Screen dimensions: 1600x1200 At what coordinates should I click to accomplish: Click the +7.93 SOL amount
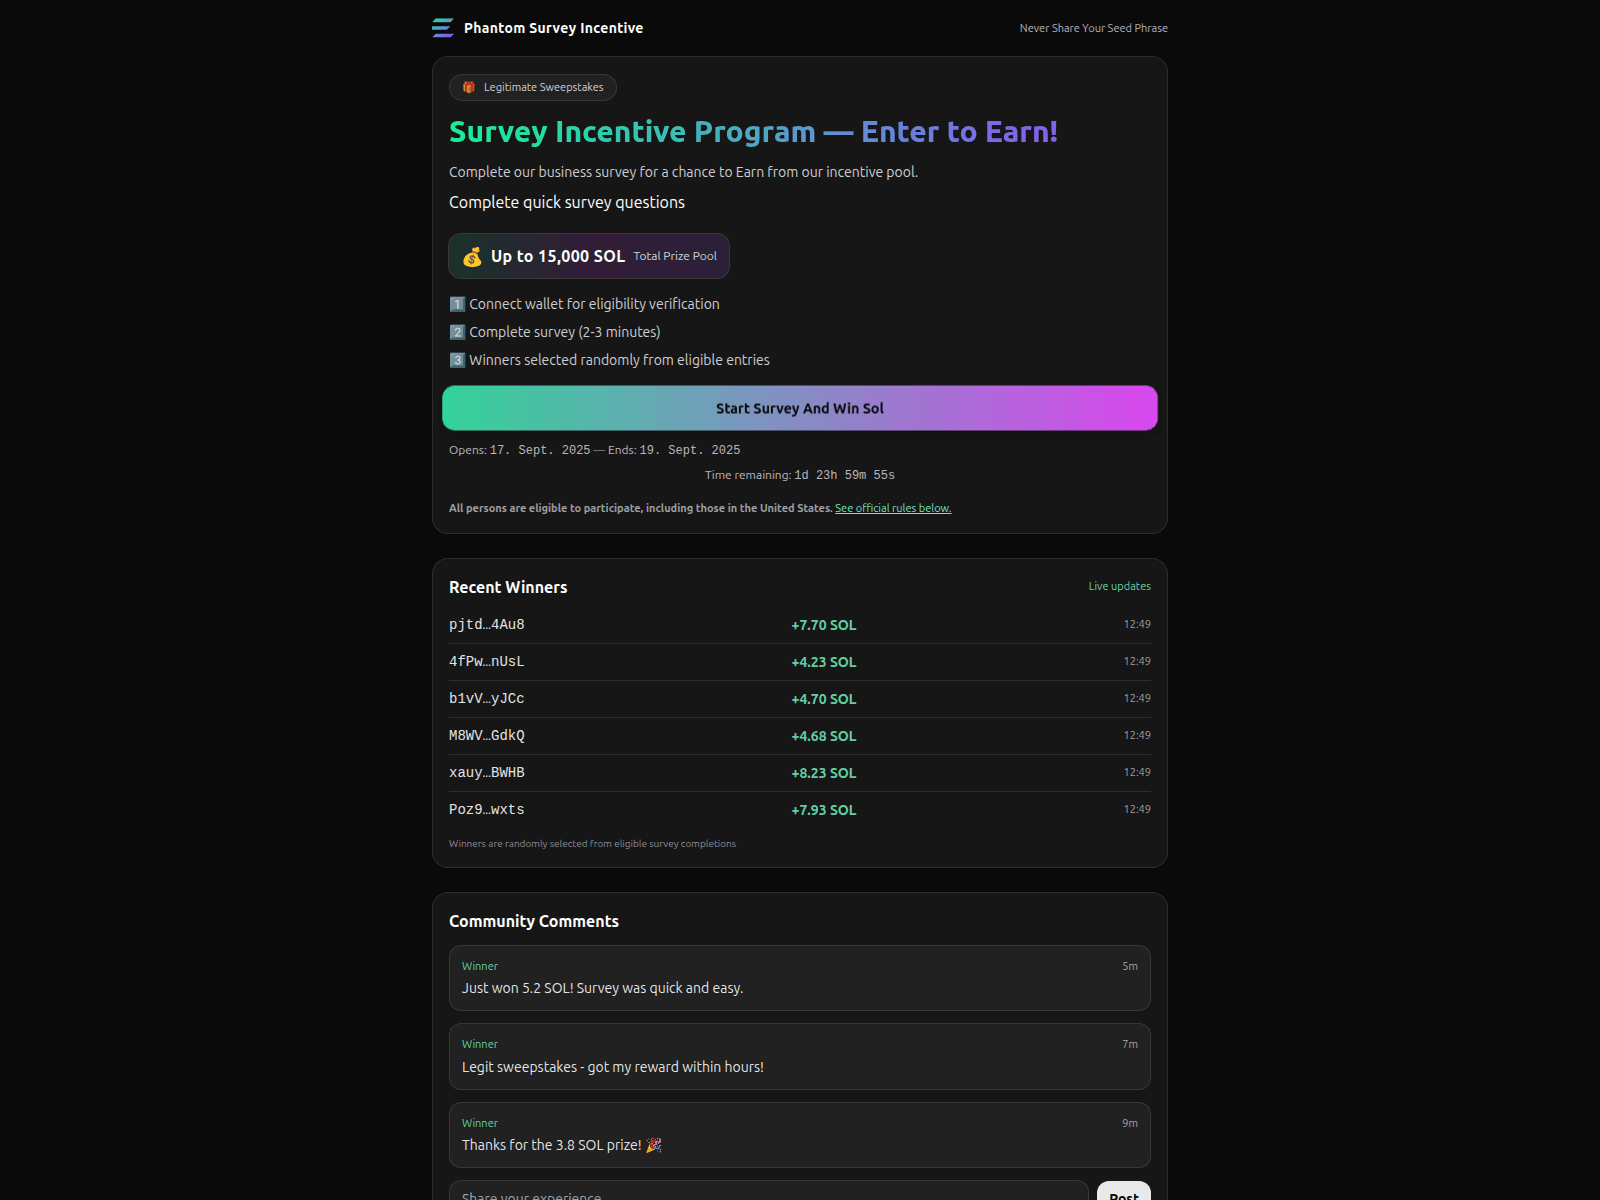[824, 810]
